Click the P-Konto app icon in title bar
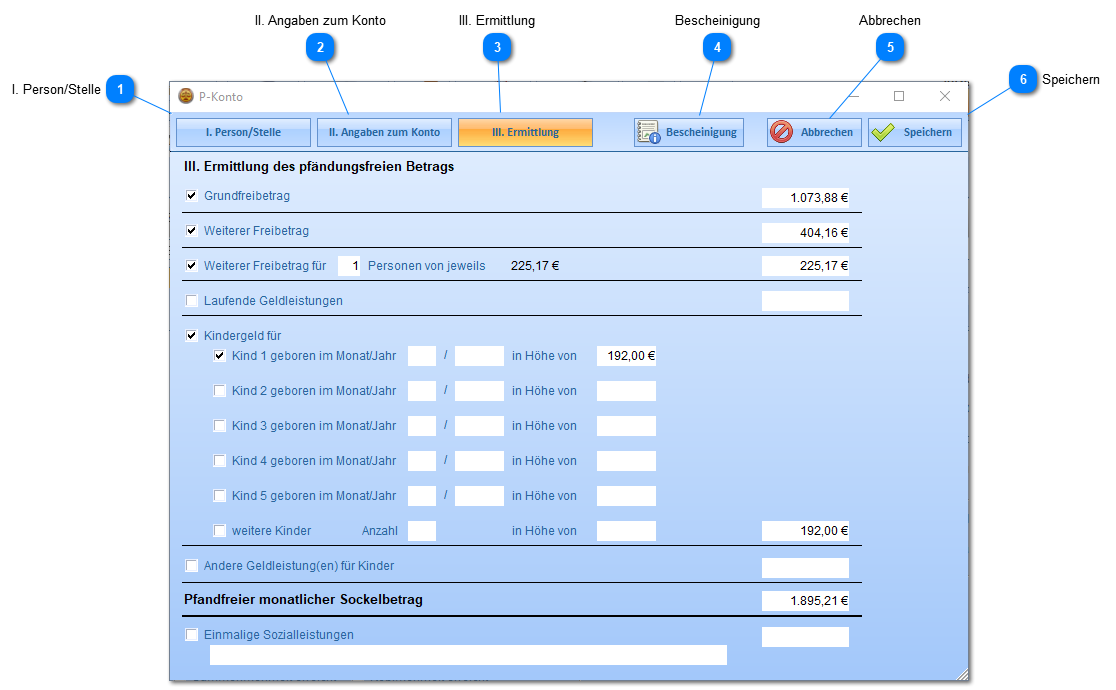 point(186,97)
